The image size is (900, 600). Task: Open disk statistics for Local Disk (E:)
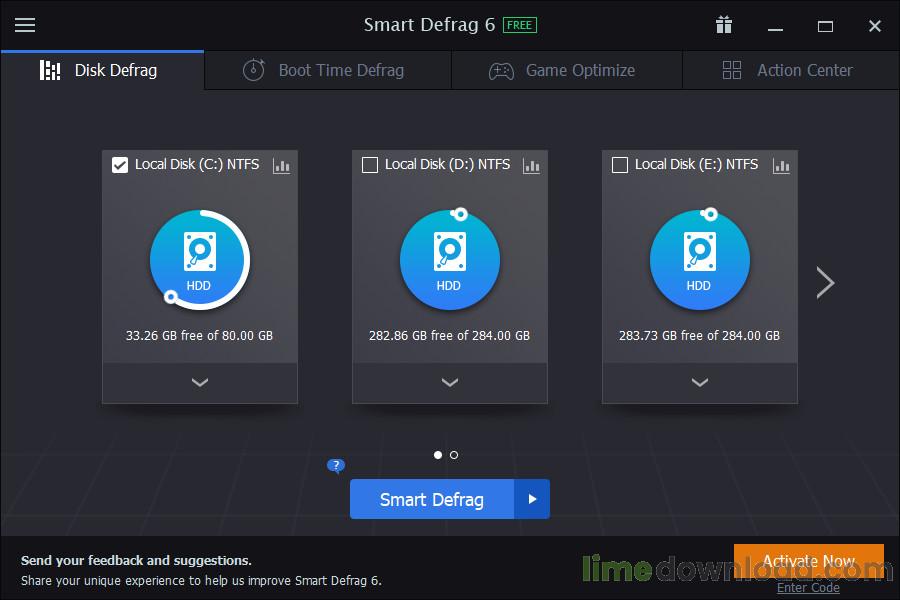coord(781,166)
